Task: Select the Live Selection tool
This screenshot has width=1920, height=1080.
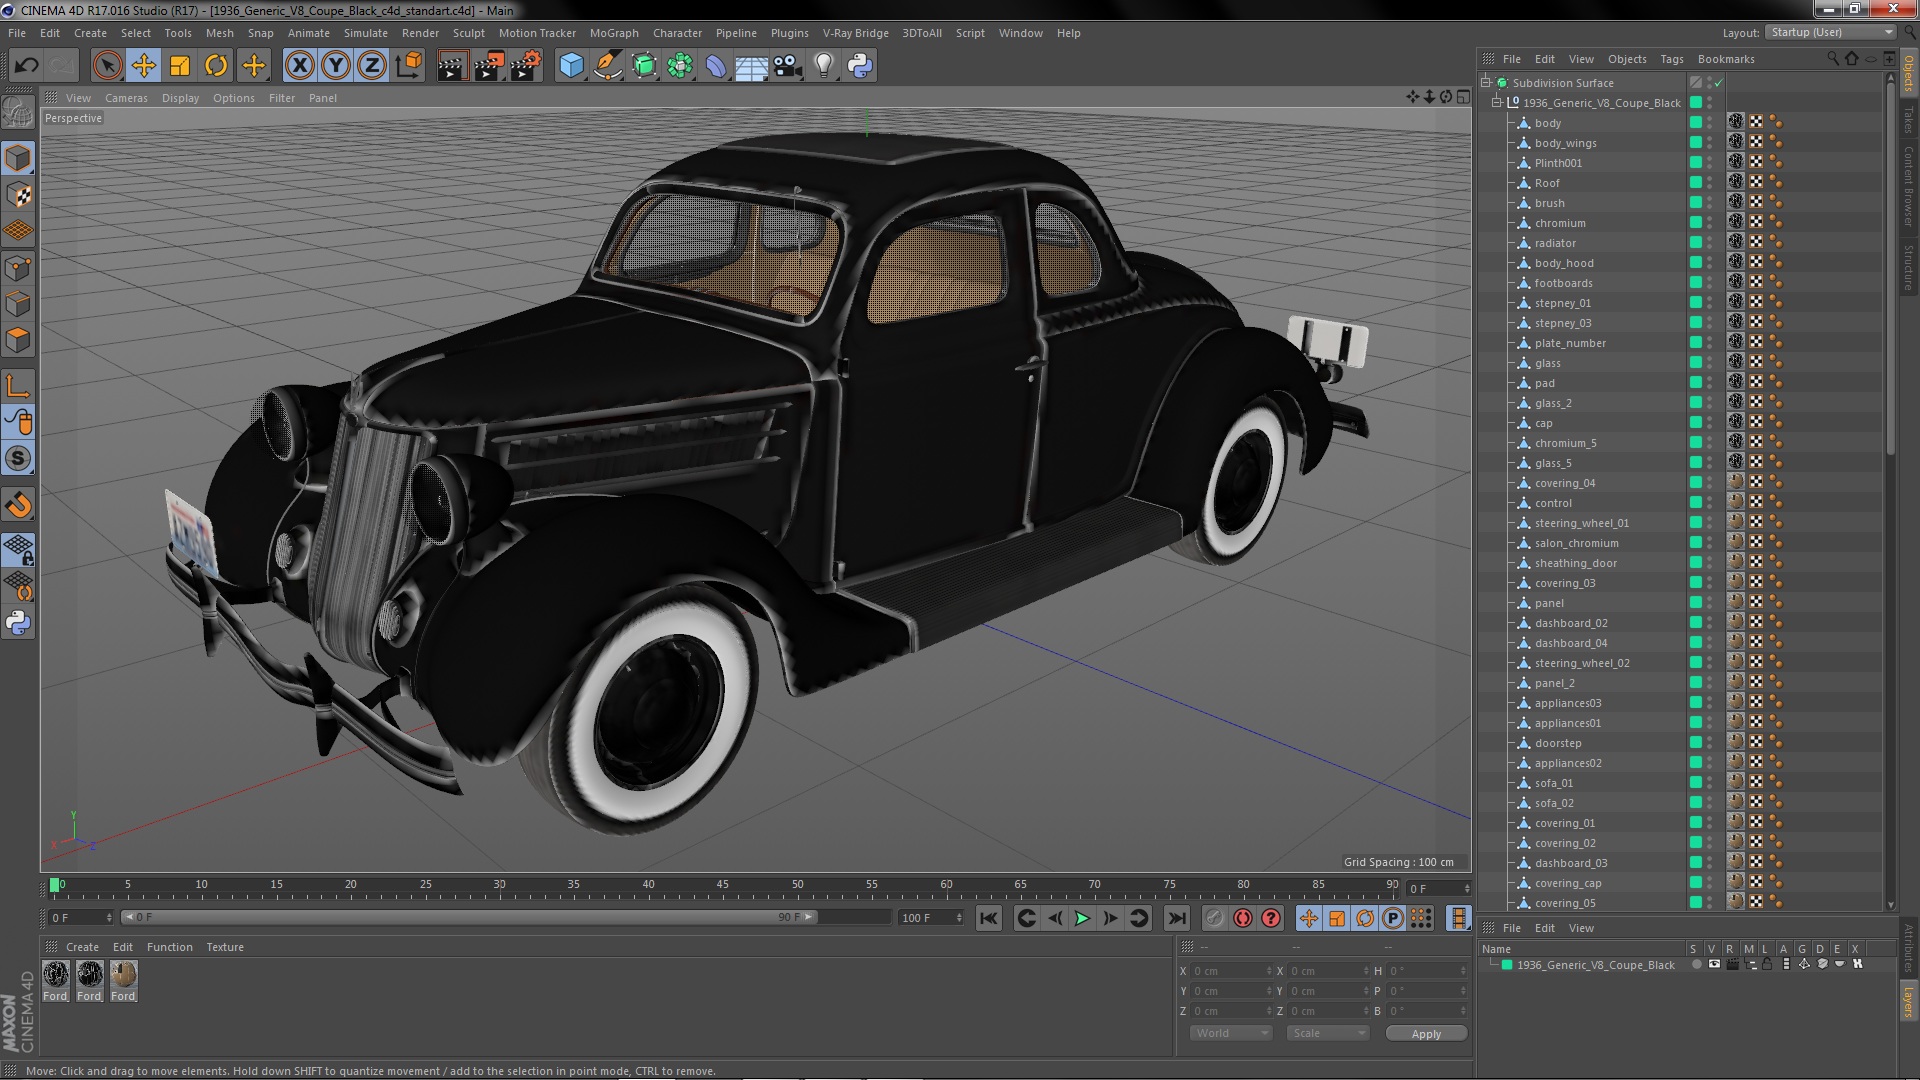Action: pos(107,66)
